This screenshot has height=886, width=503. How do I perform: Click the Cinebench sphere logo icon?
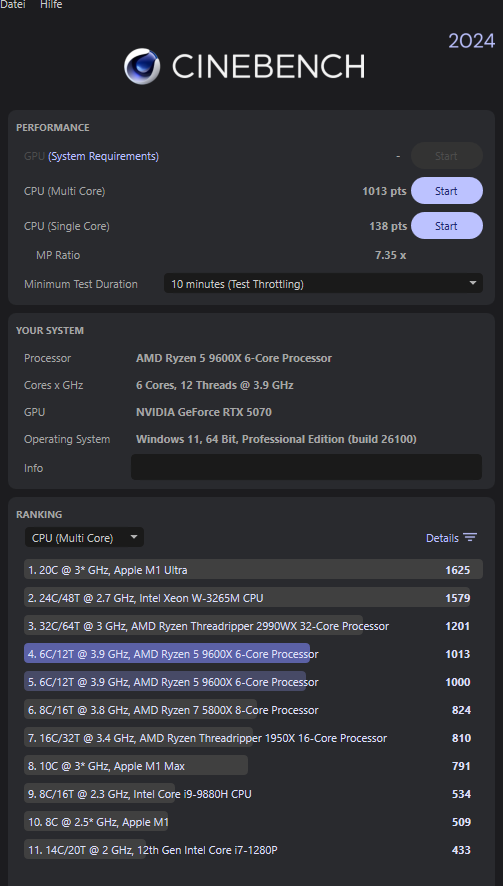(x=142, y=66)
